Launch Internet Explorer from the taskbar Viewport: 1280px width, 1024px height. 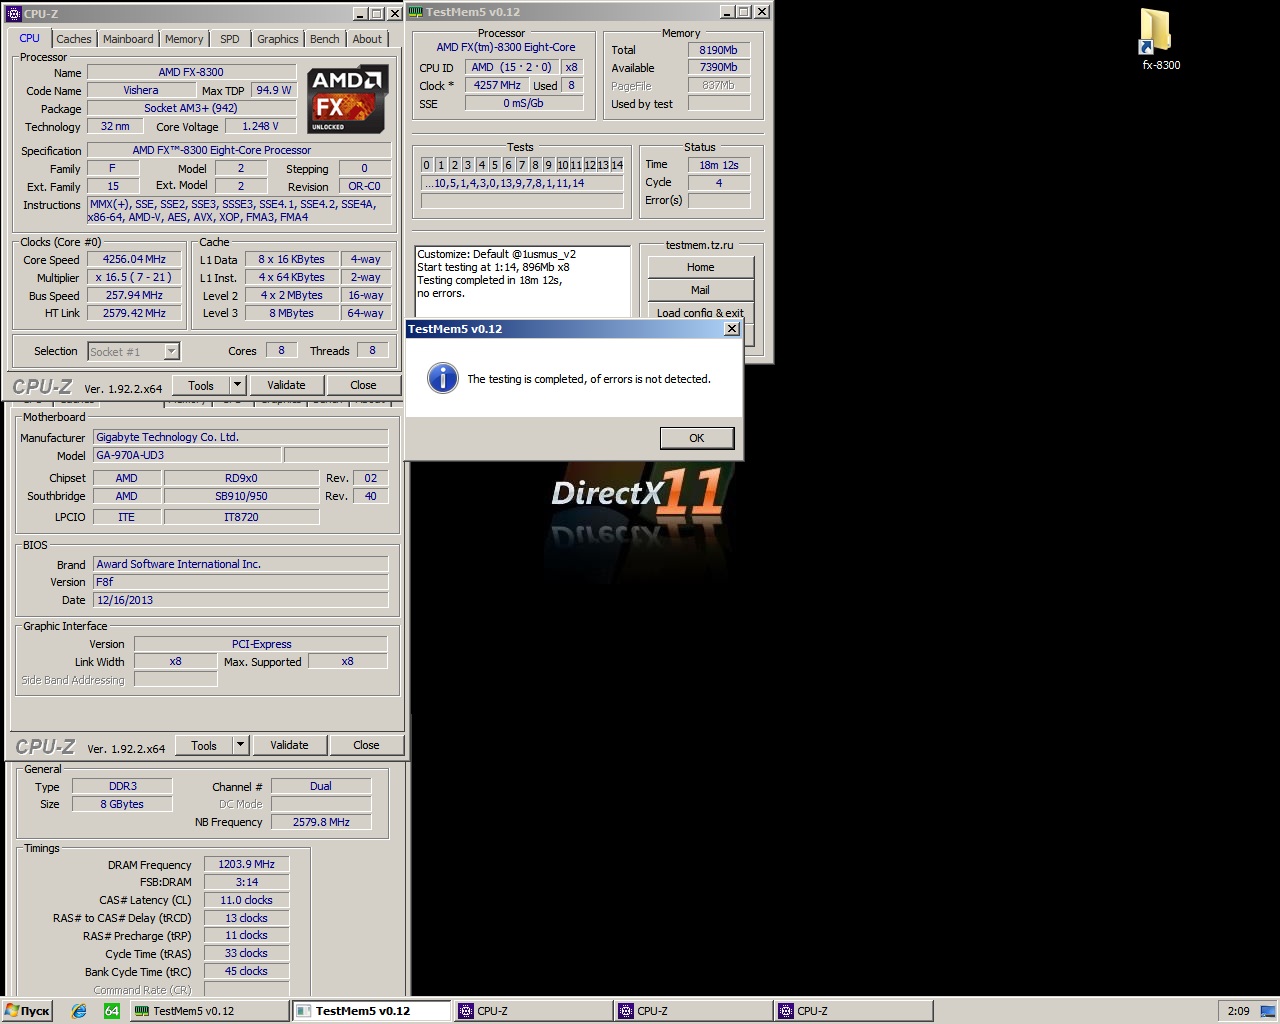pos(79,1011)
